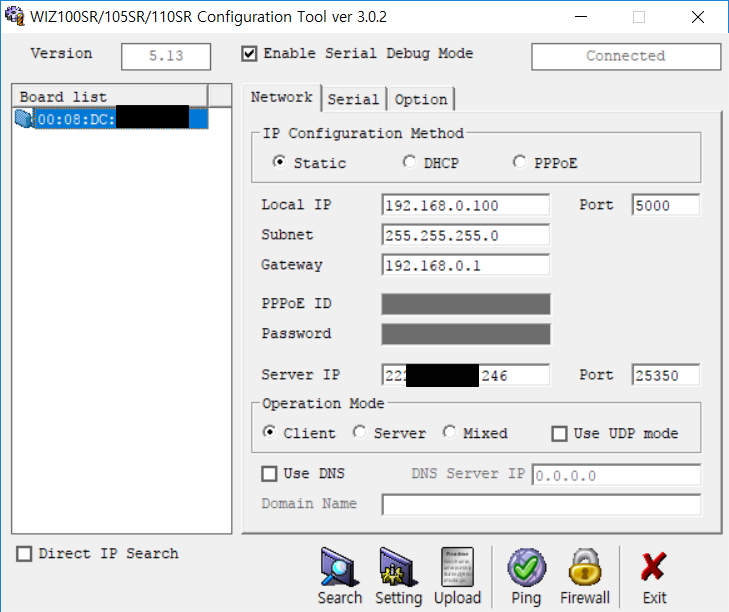The height and width of the screenshot is (612, 729).
Task: Click the Local Port field showing 5000
Action: tap(666, 205)
